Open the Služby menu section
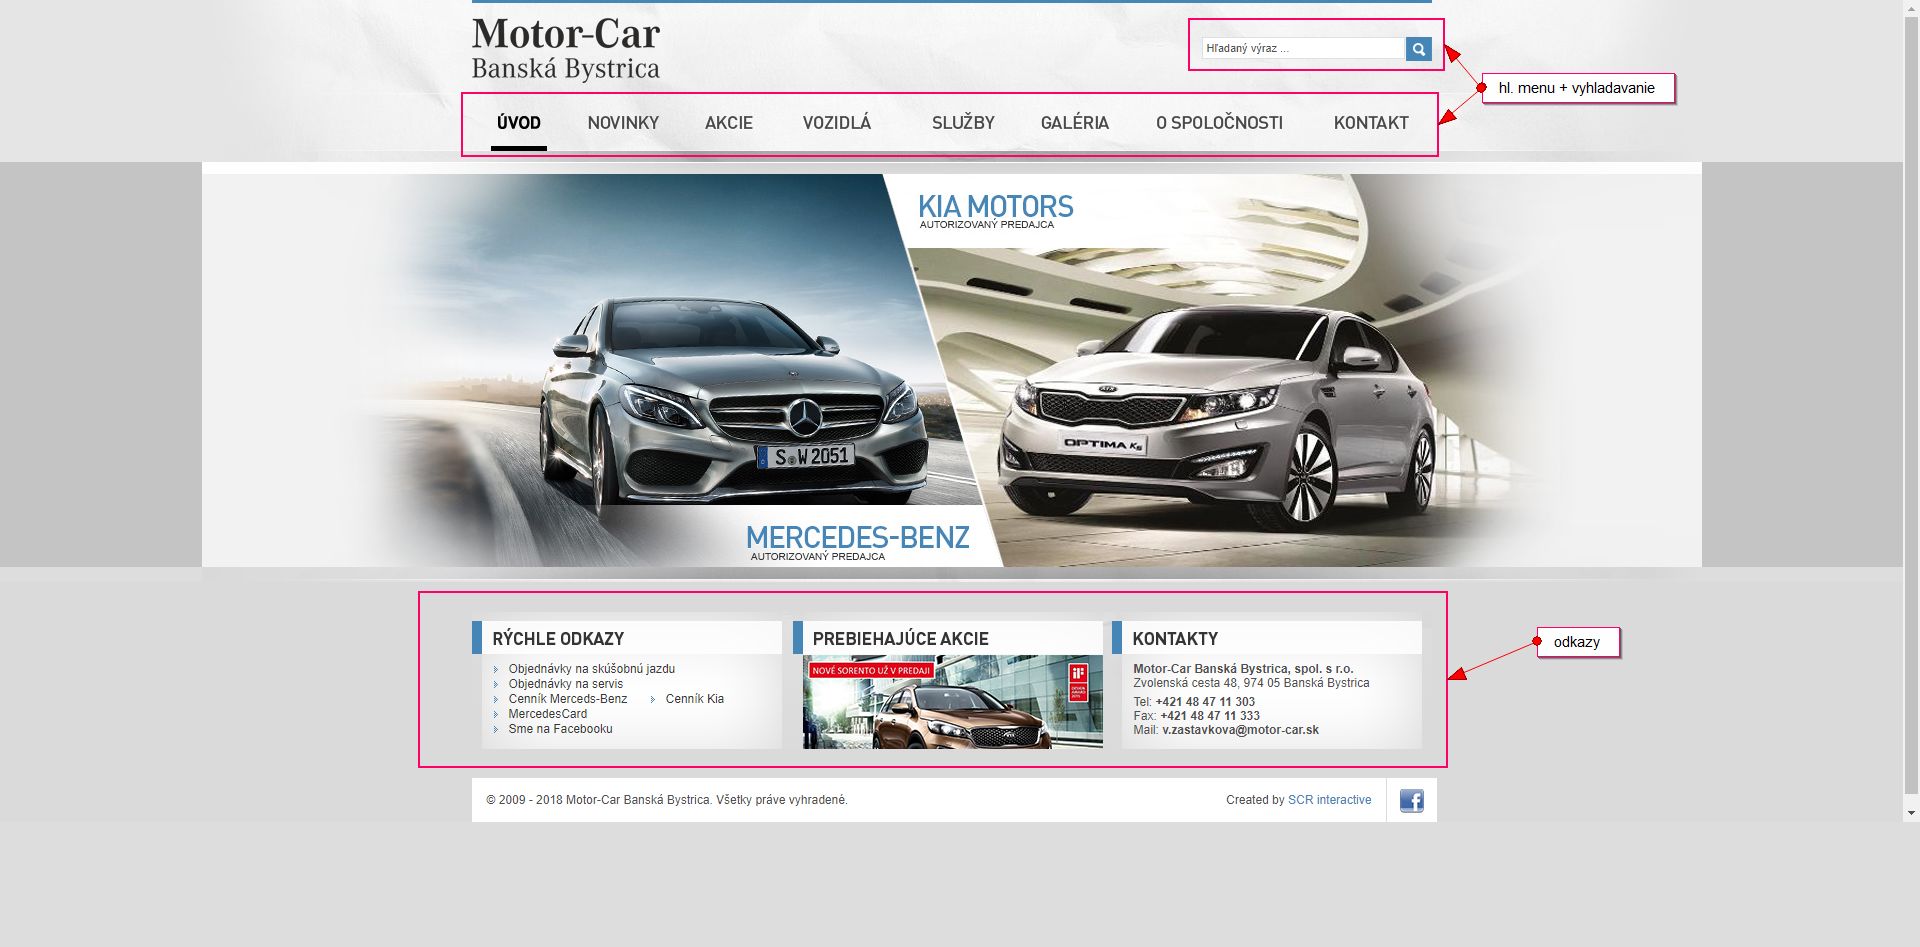1920x947 pixels. (963, 123)
